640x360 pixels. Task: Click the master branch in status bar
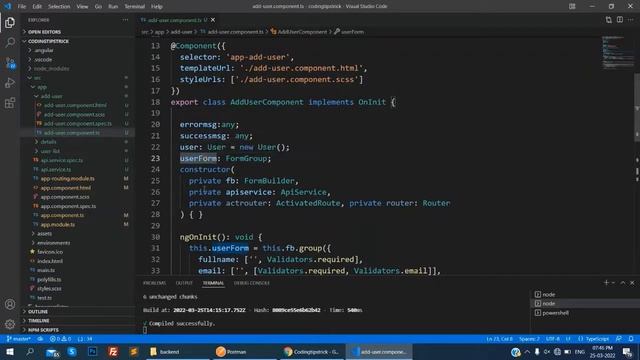click(x=19, y=339)
